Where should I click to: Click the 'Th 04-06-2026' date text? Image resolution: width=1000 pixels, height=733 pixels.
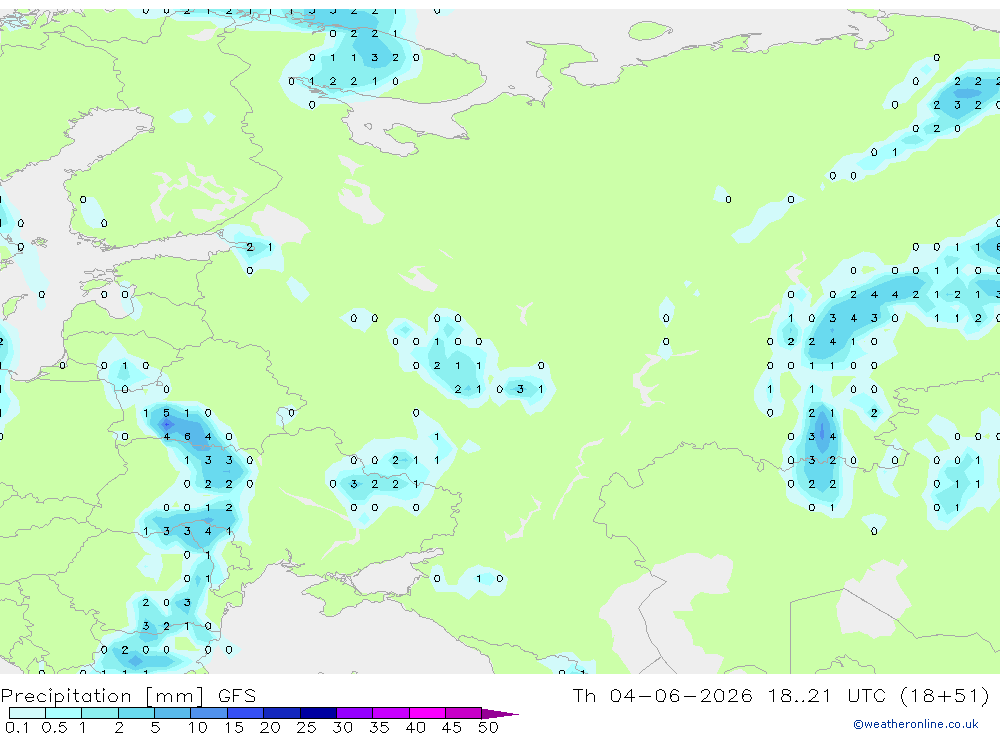pos(662,695)
